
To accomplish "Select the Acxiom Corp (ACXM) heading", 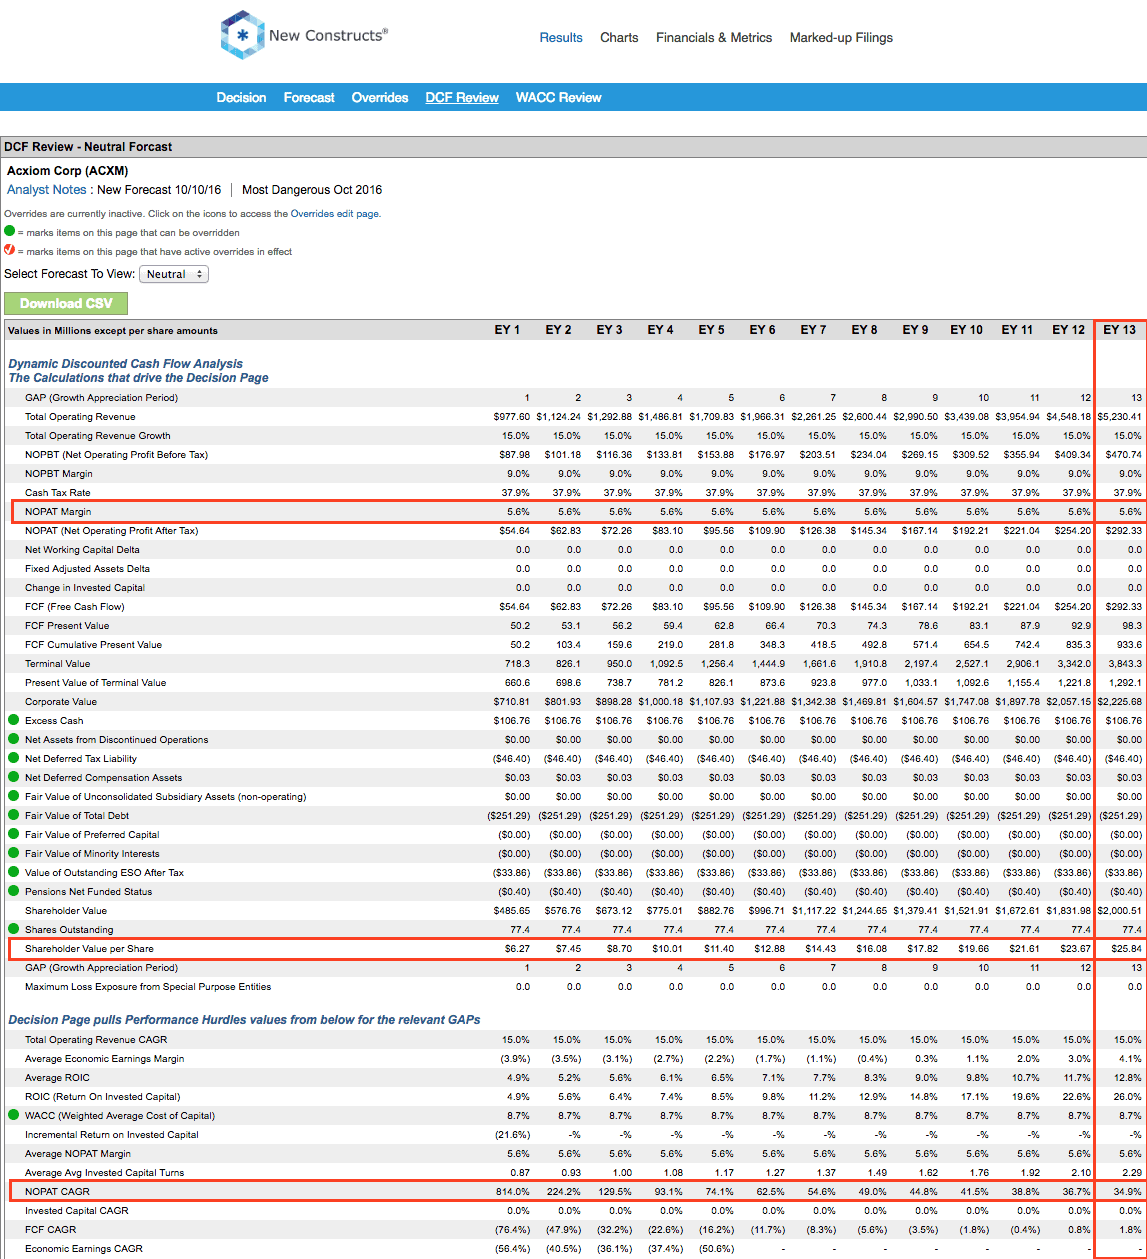I will [x=68, y=171].
